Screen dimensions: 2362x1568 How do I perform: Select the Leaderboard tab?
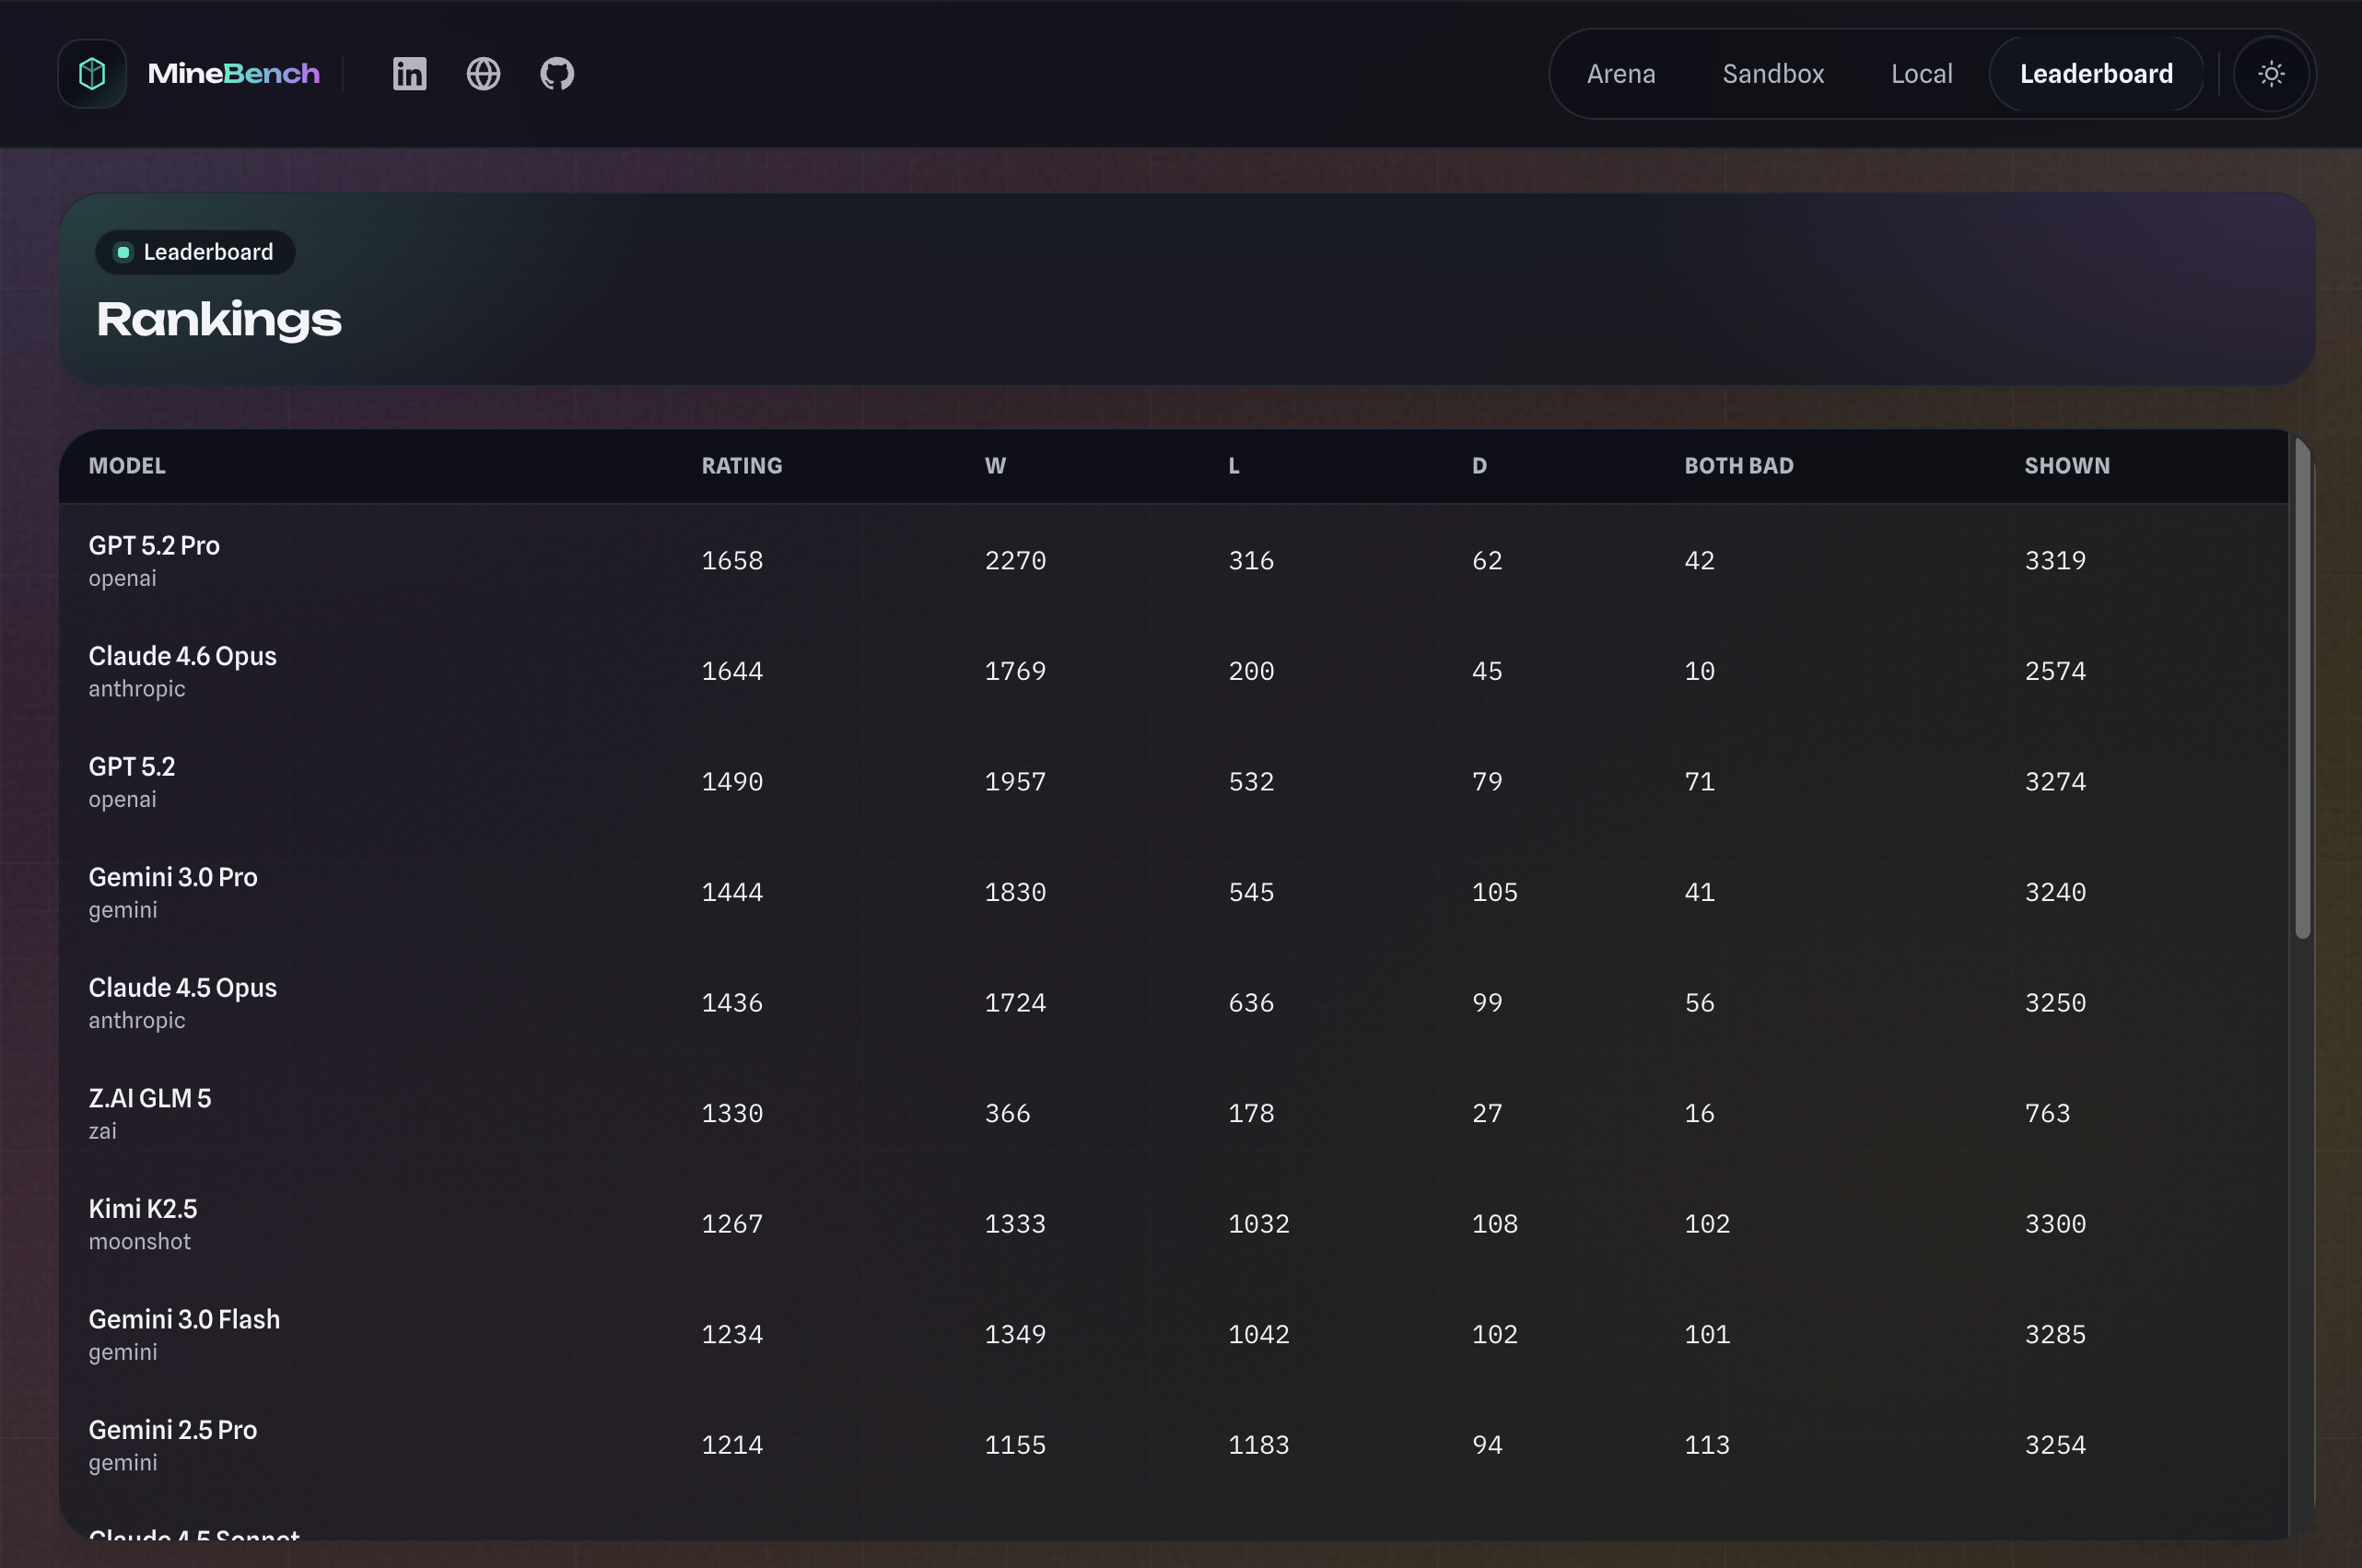[2096, 74]
